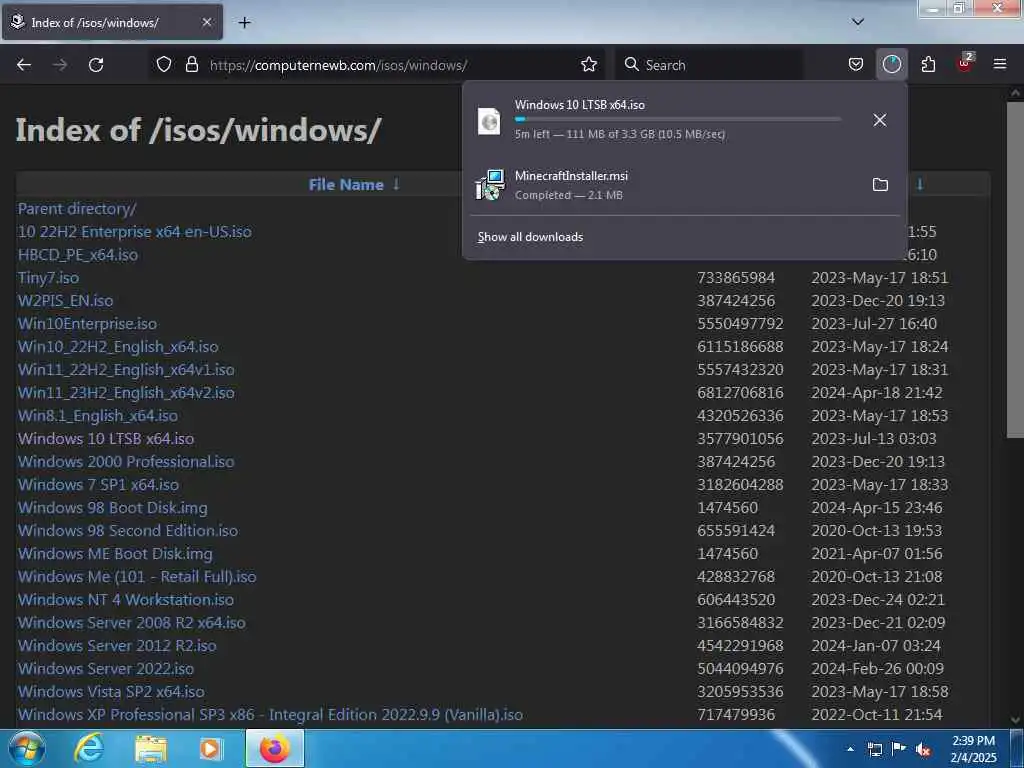Open Win10_22H2_English_x64.iso link
Image resolution: width=1024 pixels, height=768 pixels.
click(118, 346)
